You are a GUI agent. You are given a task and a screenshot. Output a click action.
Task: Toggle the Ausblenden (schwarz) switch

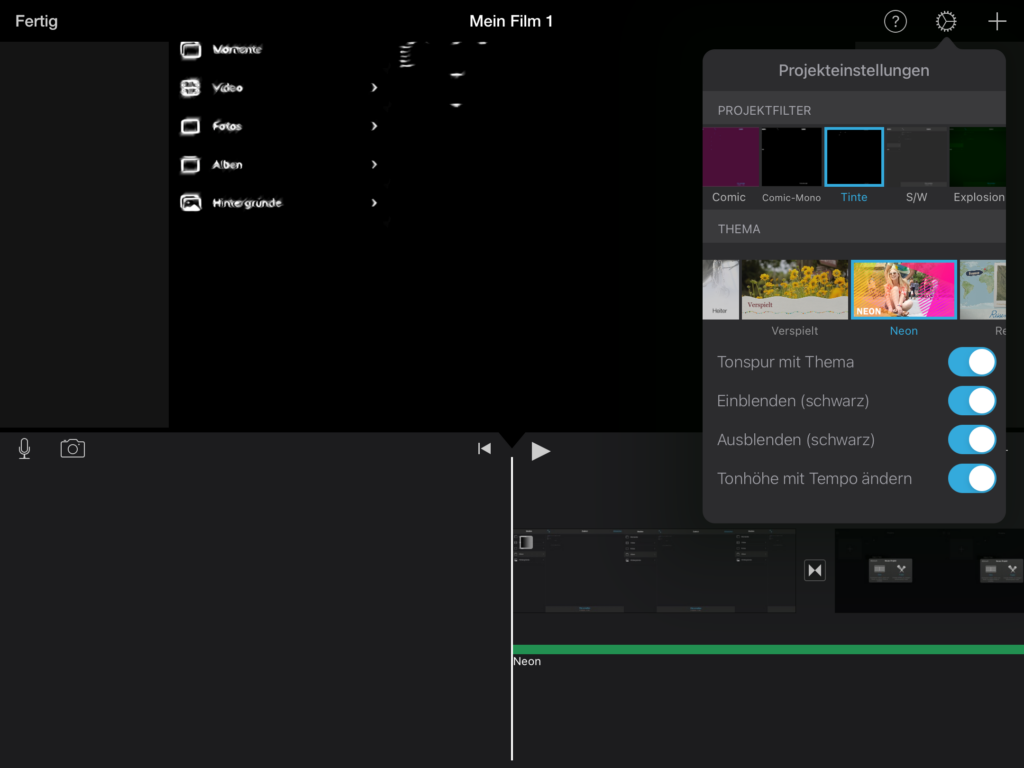[x=971, y=440]
